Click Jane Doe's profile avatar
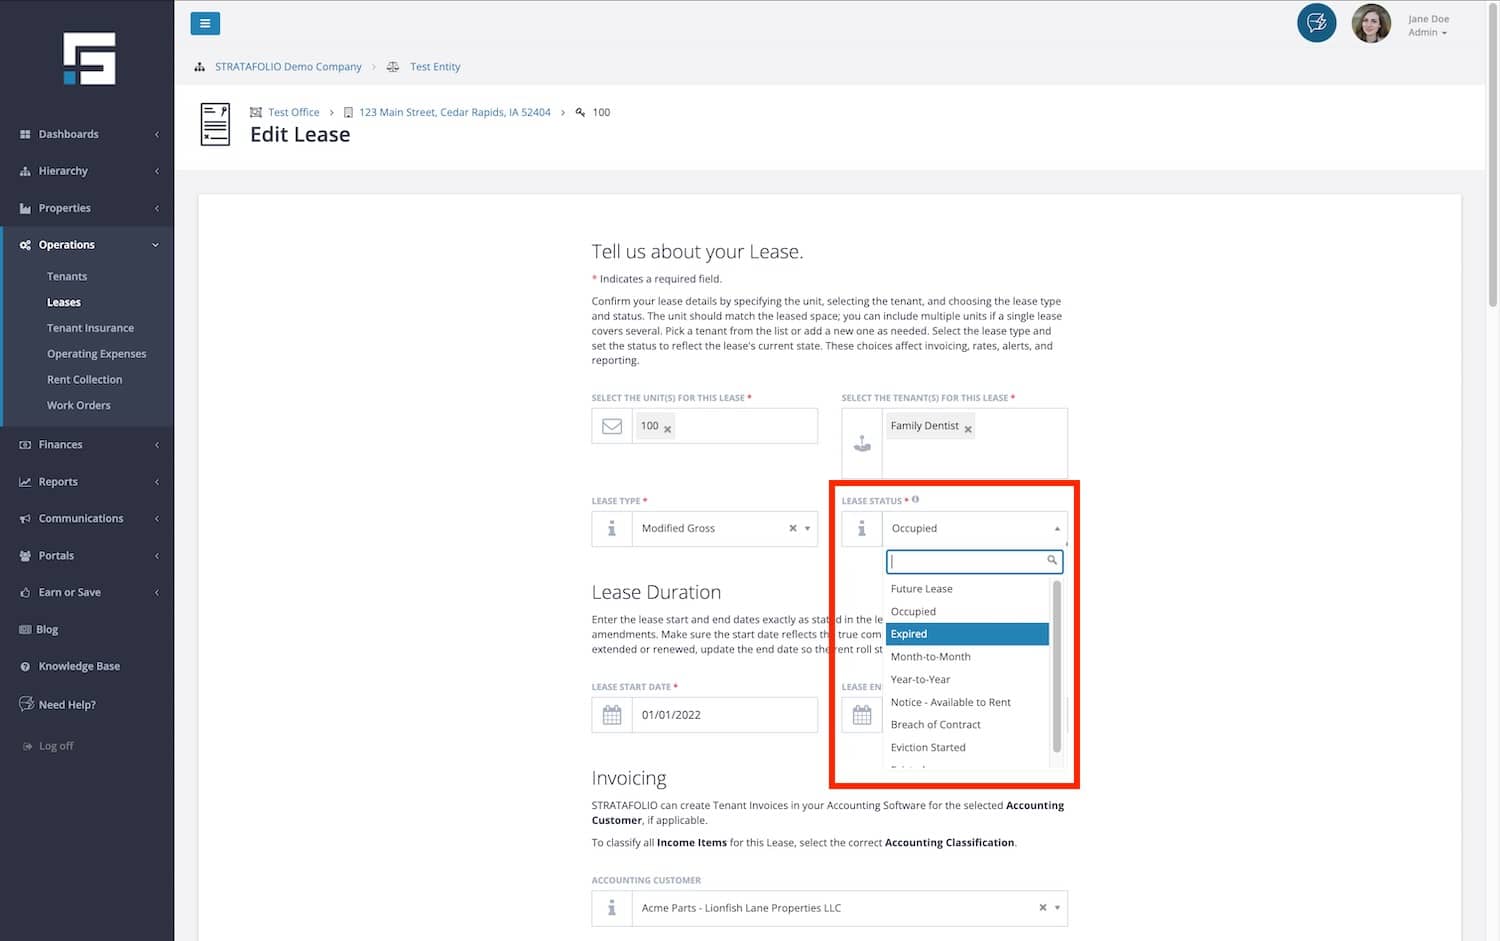The image size is (1500, 941). (x=1370, y=24)
